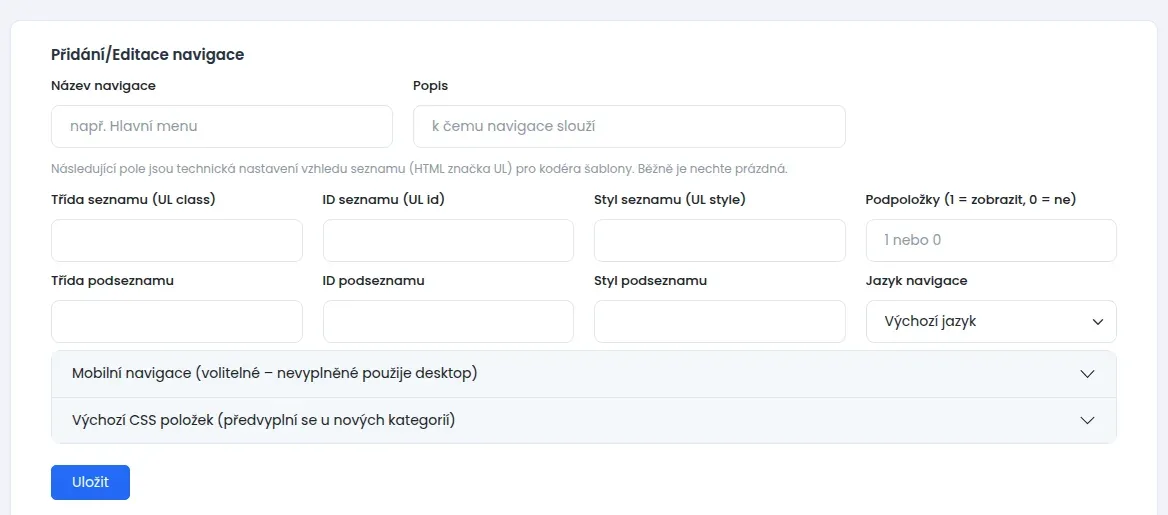Image resolution: width=1168 pixels, height=515 pixels.
Task: Click the hint text starting with Následující pole
Action: [x=419, y=168]
